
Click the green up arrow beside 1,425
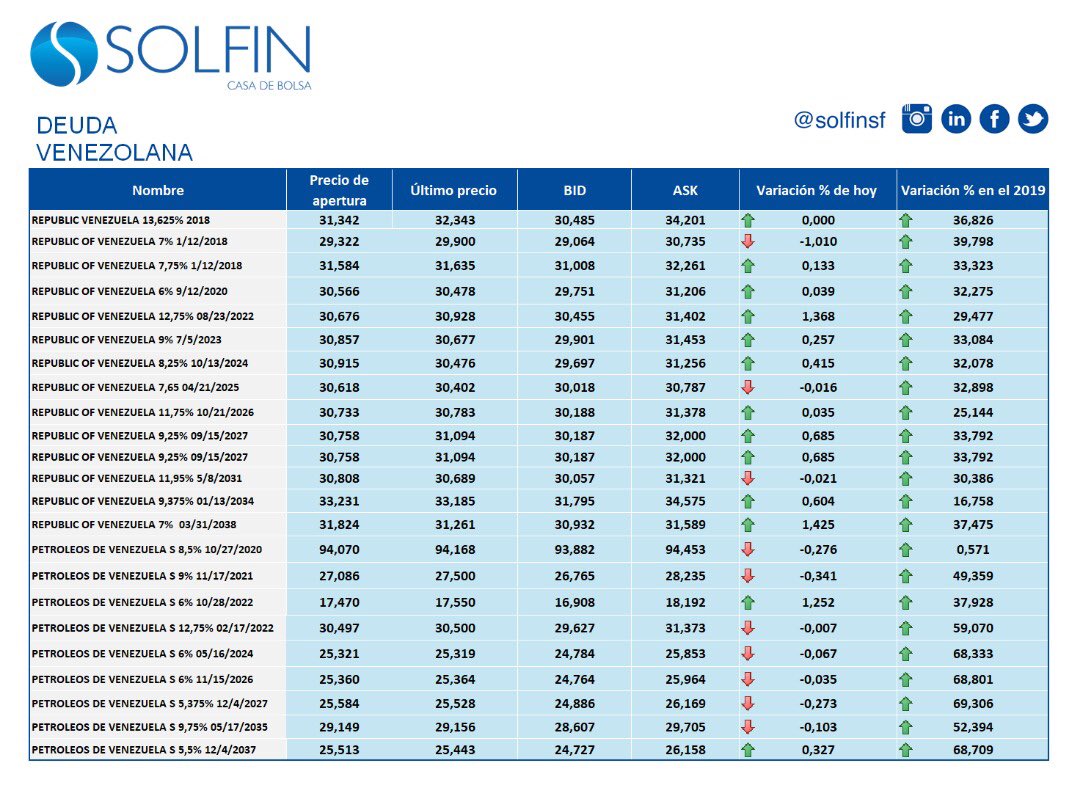coord(748,525)
